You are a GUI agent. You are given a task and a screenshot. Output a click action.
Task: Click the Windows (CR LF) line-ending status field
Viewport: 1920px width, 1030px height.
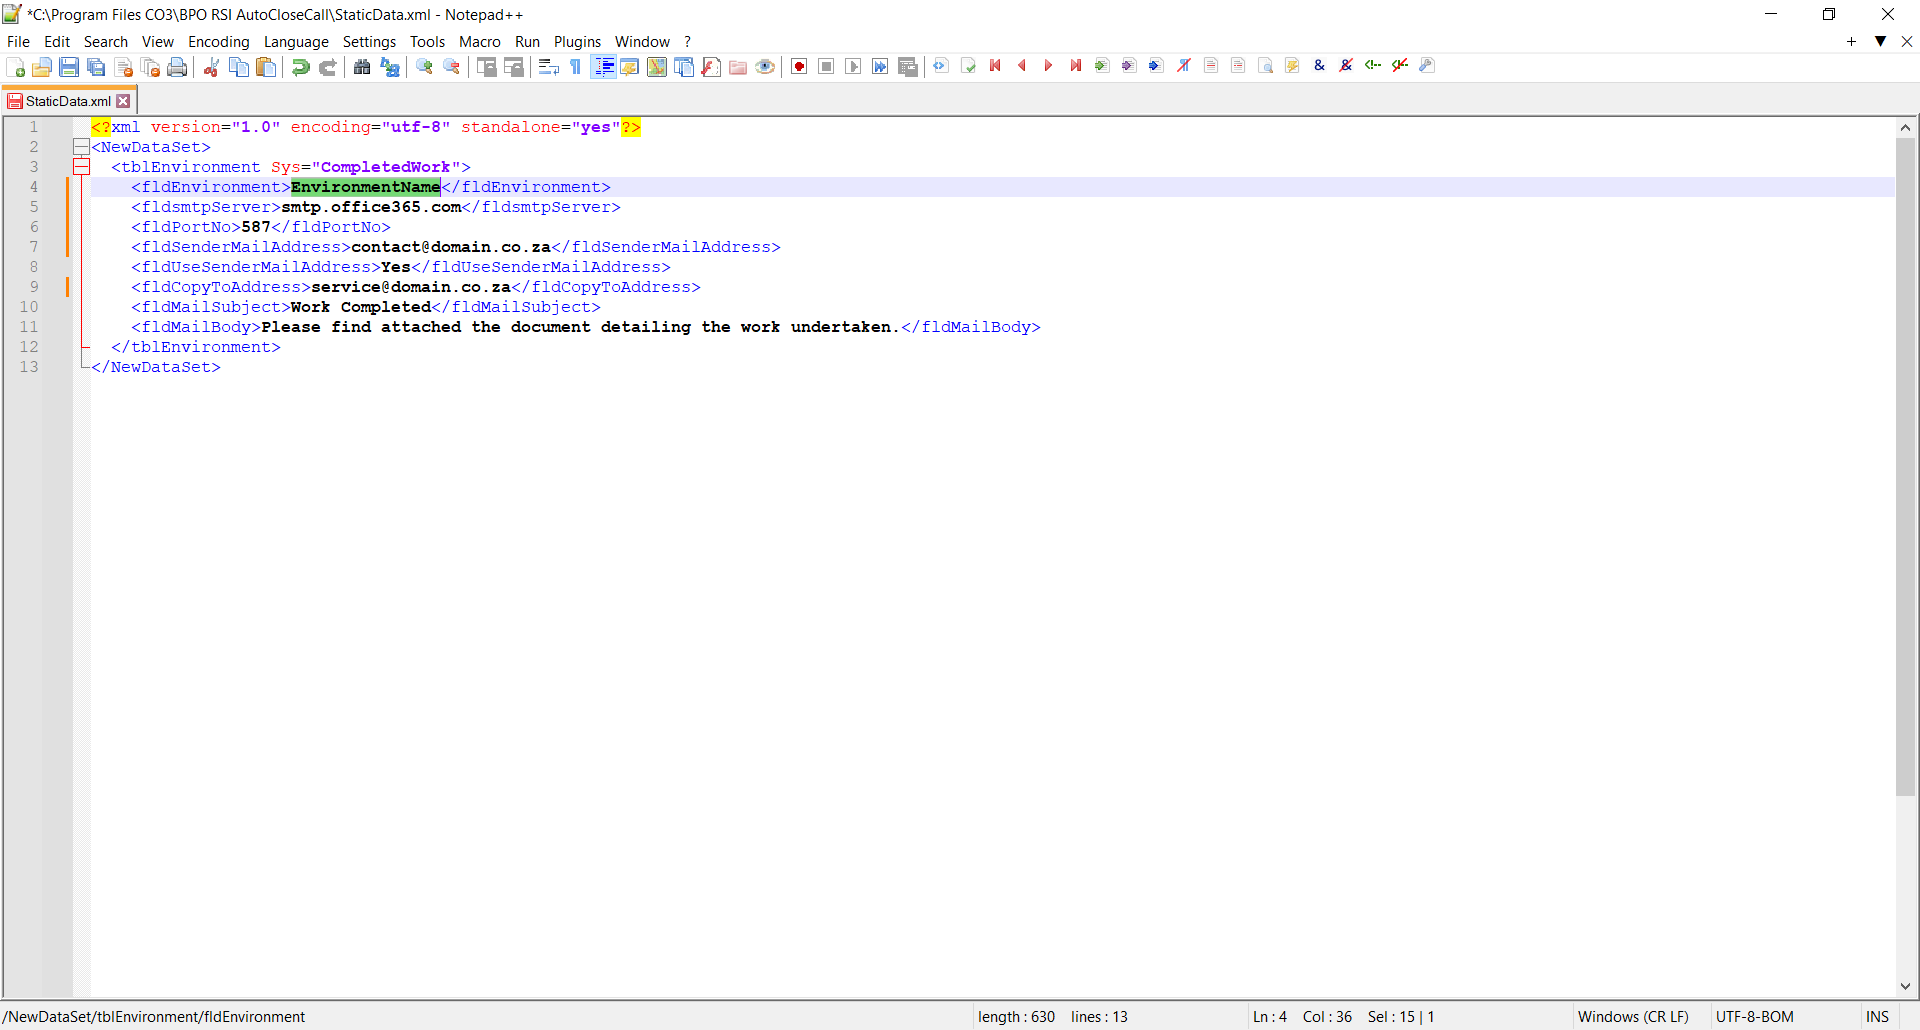tap(1633, 1017)
